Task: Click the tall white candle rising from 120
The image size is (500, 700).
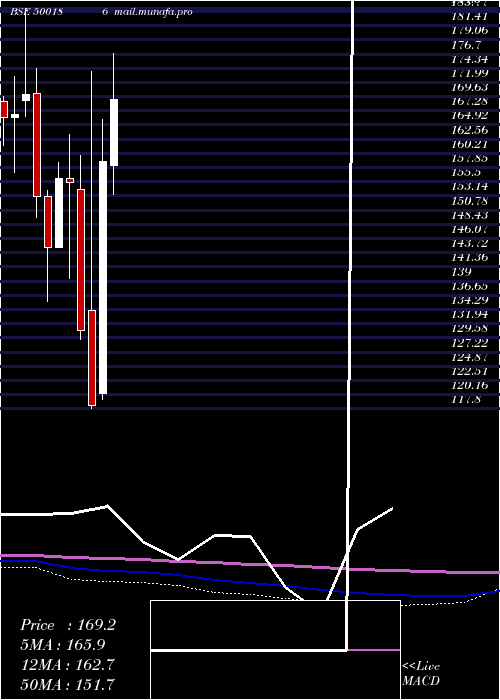Action: [103, 277]
